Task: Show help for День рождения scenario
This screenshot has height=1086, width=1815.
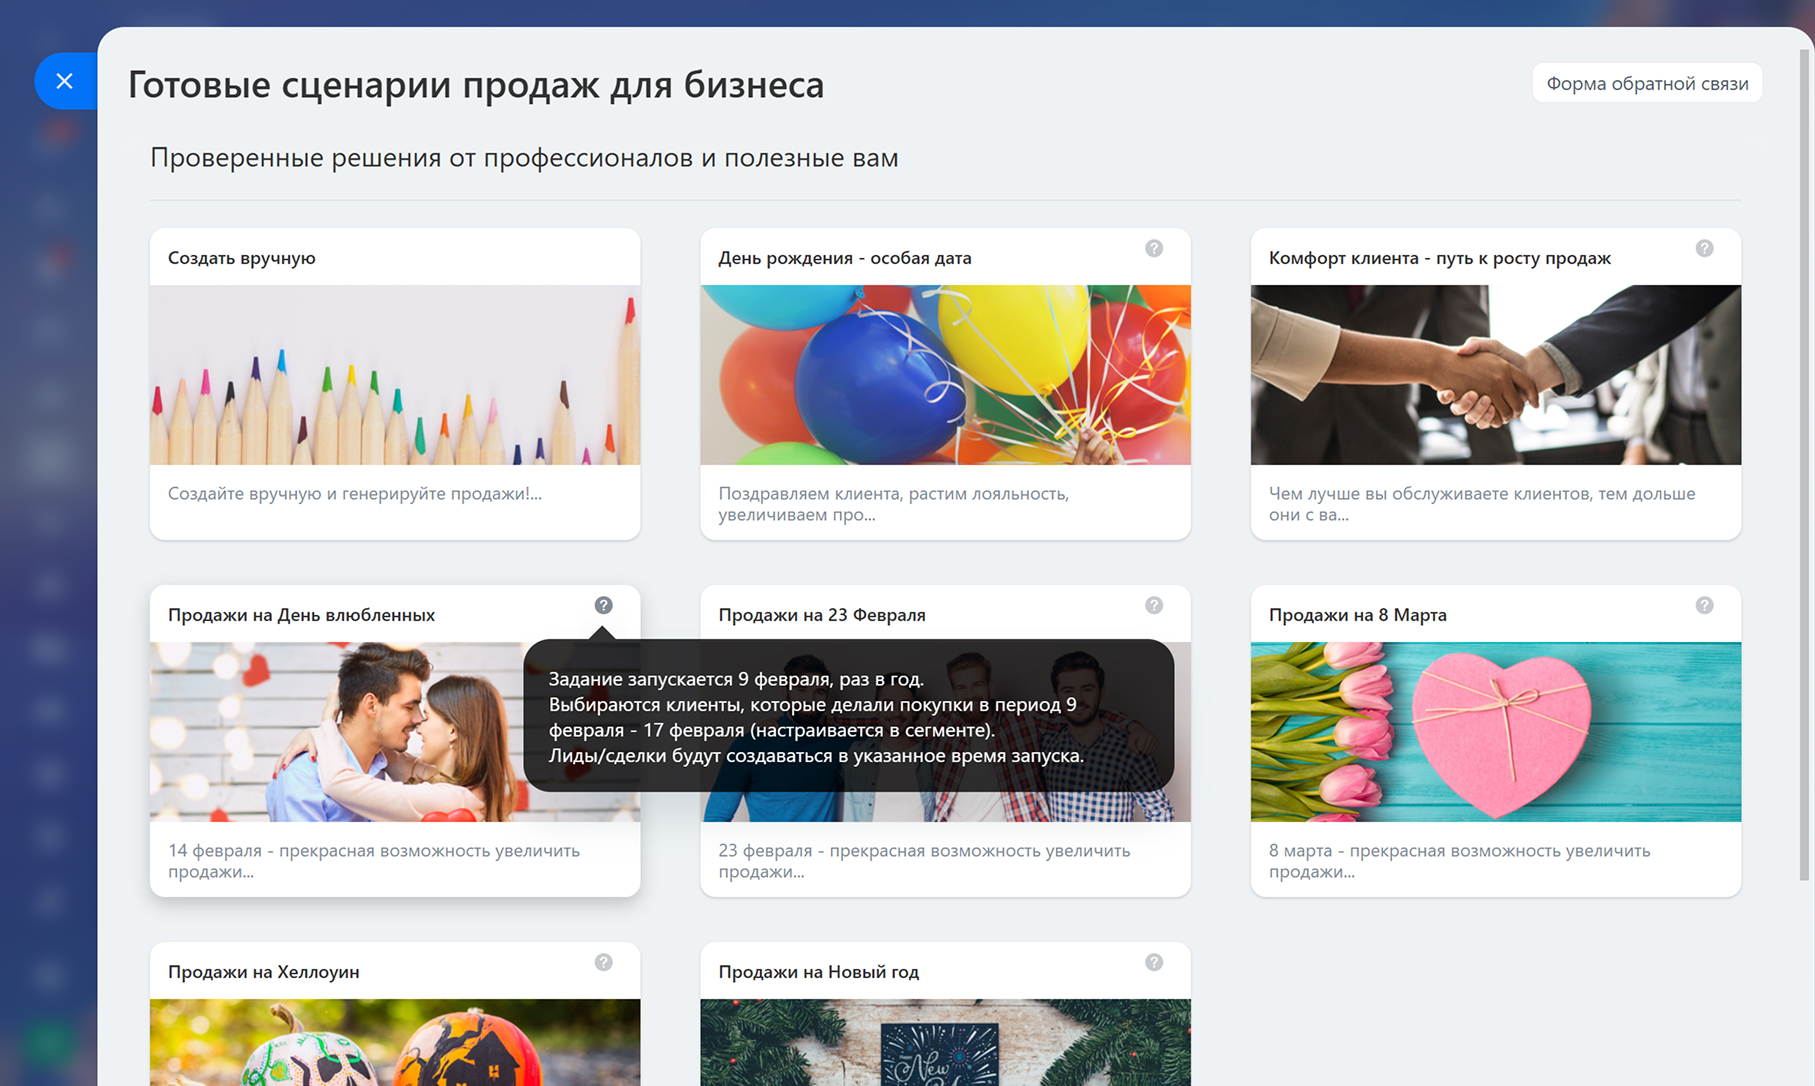Action: [1154, 248]
